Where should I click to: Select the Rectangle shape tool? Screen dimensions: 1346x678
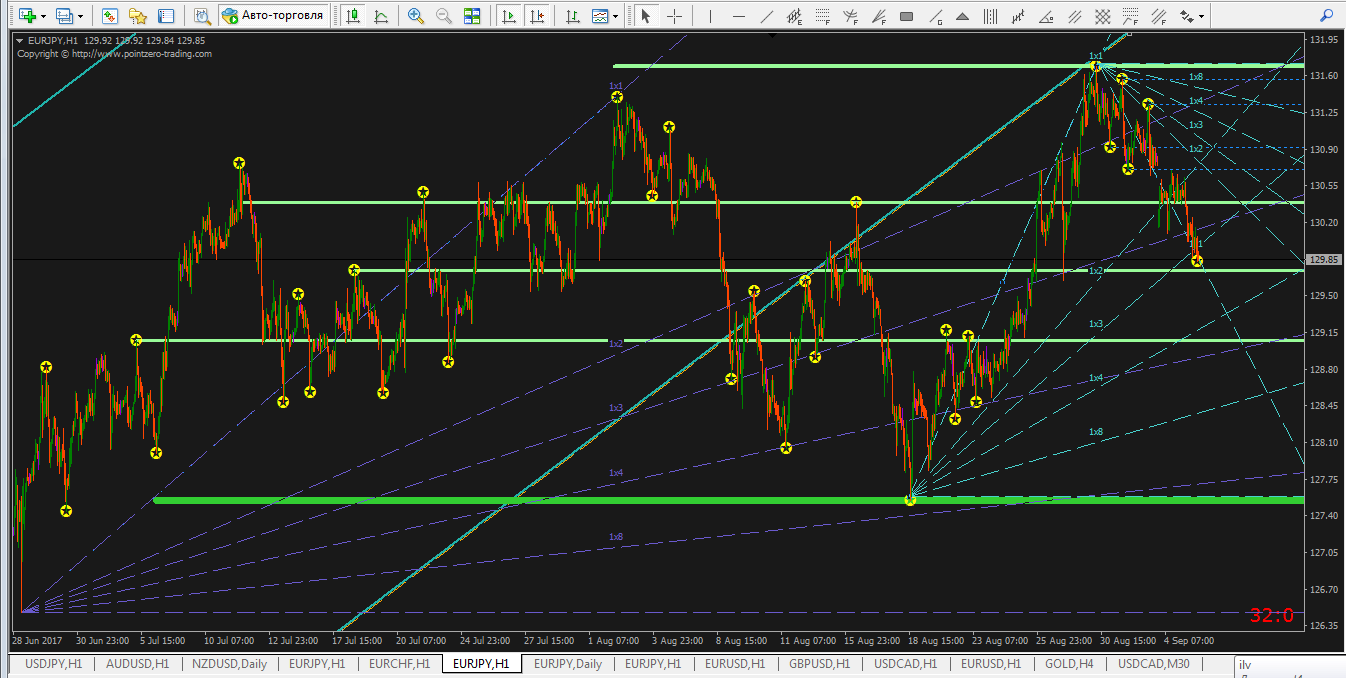click(907, 16)
